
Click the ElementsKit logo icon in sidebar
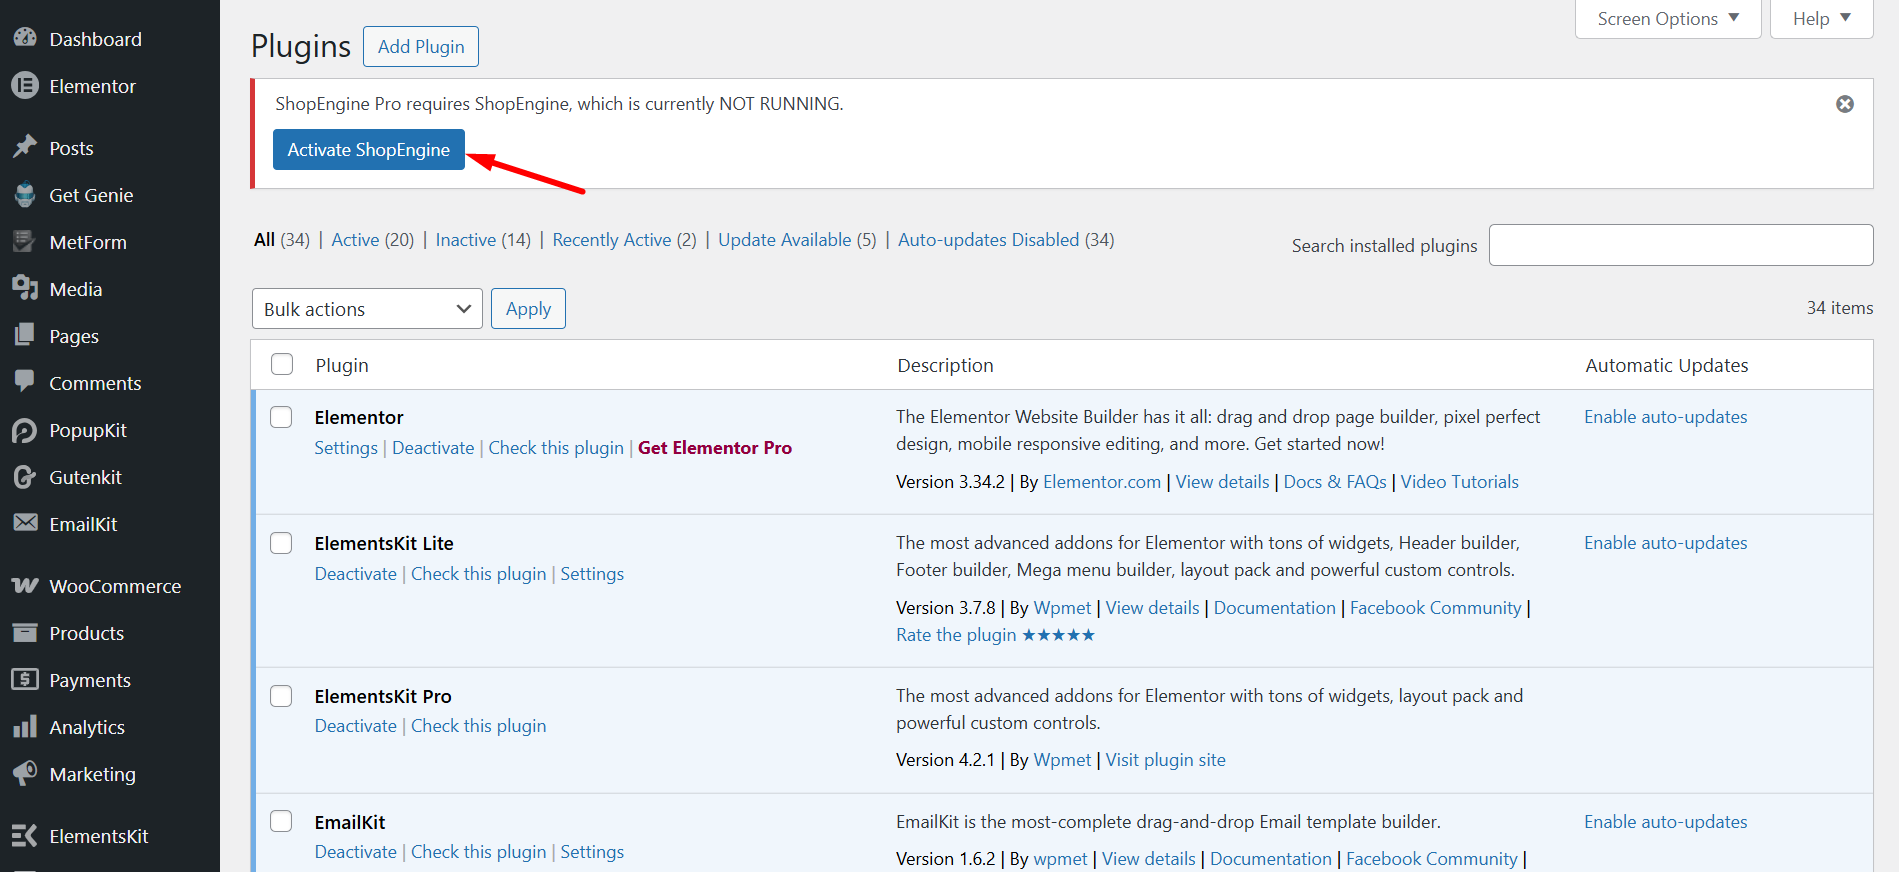pyautogui.click(x=25, y=835)
